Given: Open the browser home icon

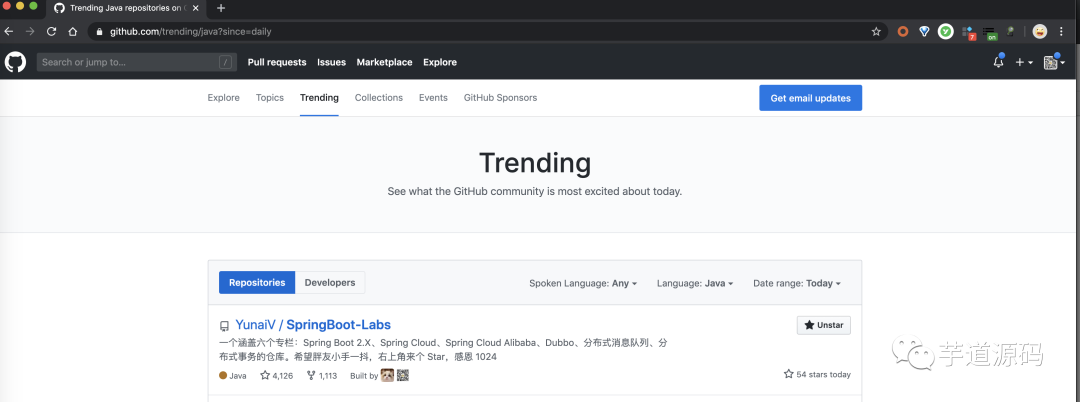Looking at the screenshot, I should [x=72, y=31].
